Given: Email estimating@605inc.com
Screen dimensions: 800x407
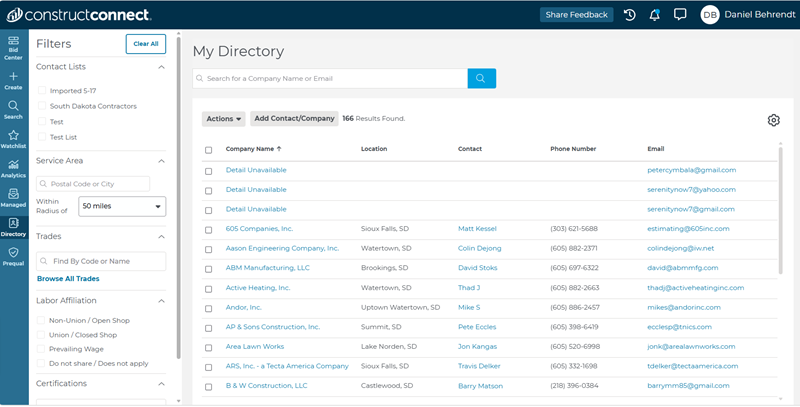Looking at the screenshot, I should coord(688,228).
